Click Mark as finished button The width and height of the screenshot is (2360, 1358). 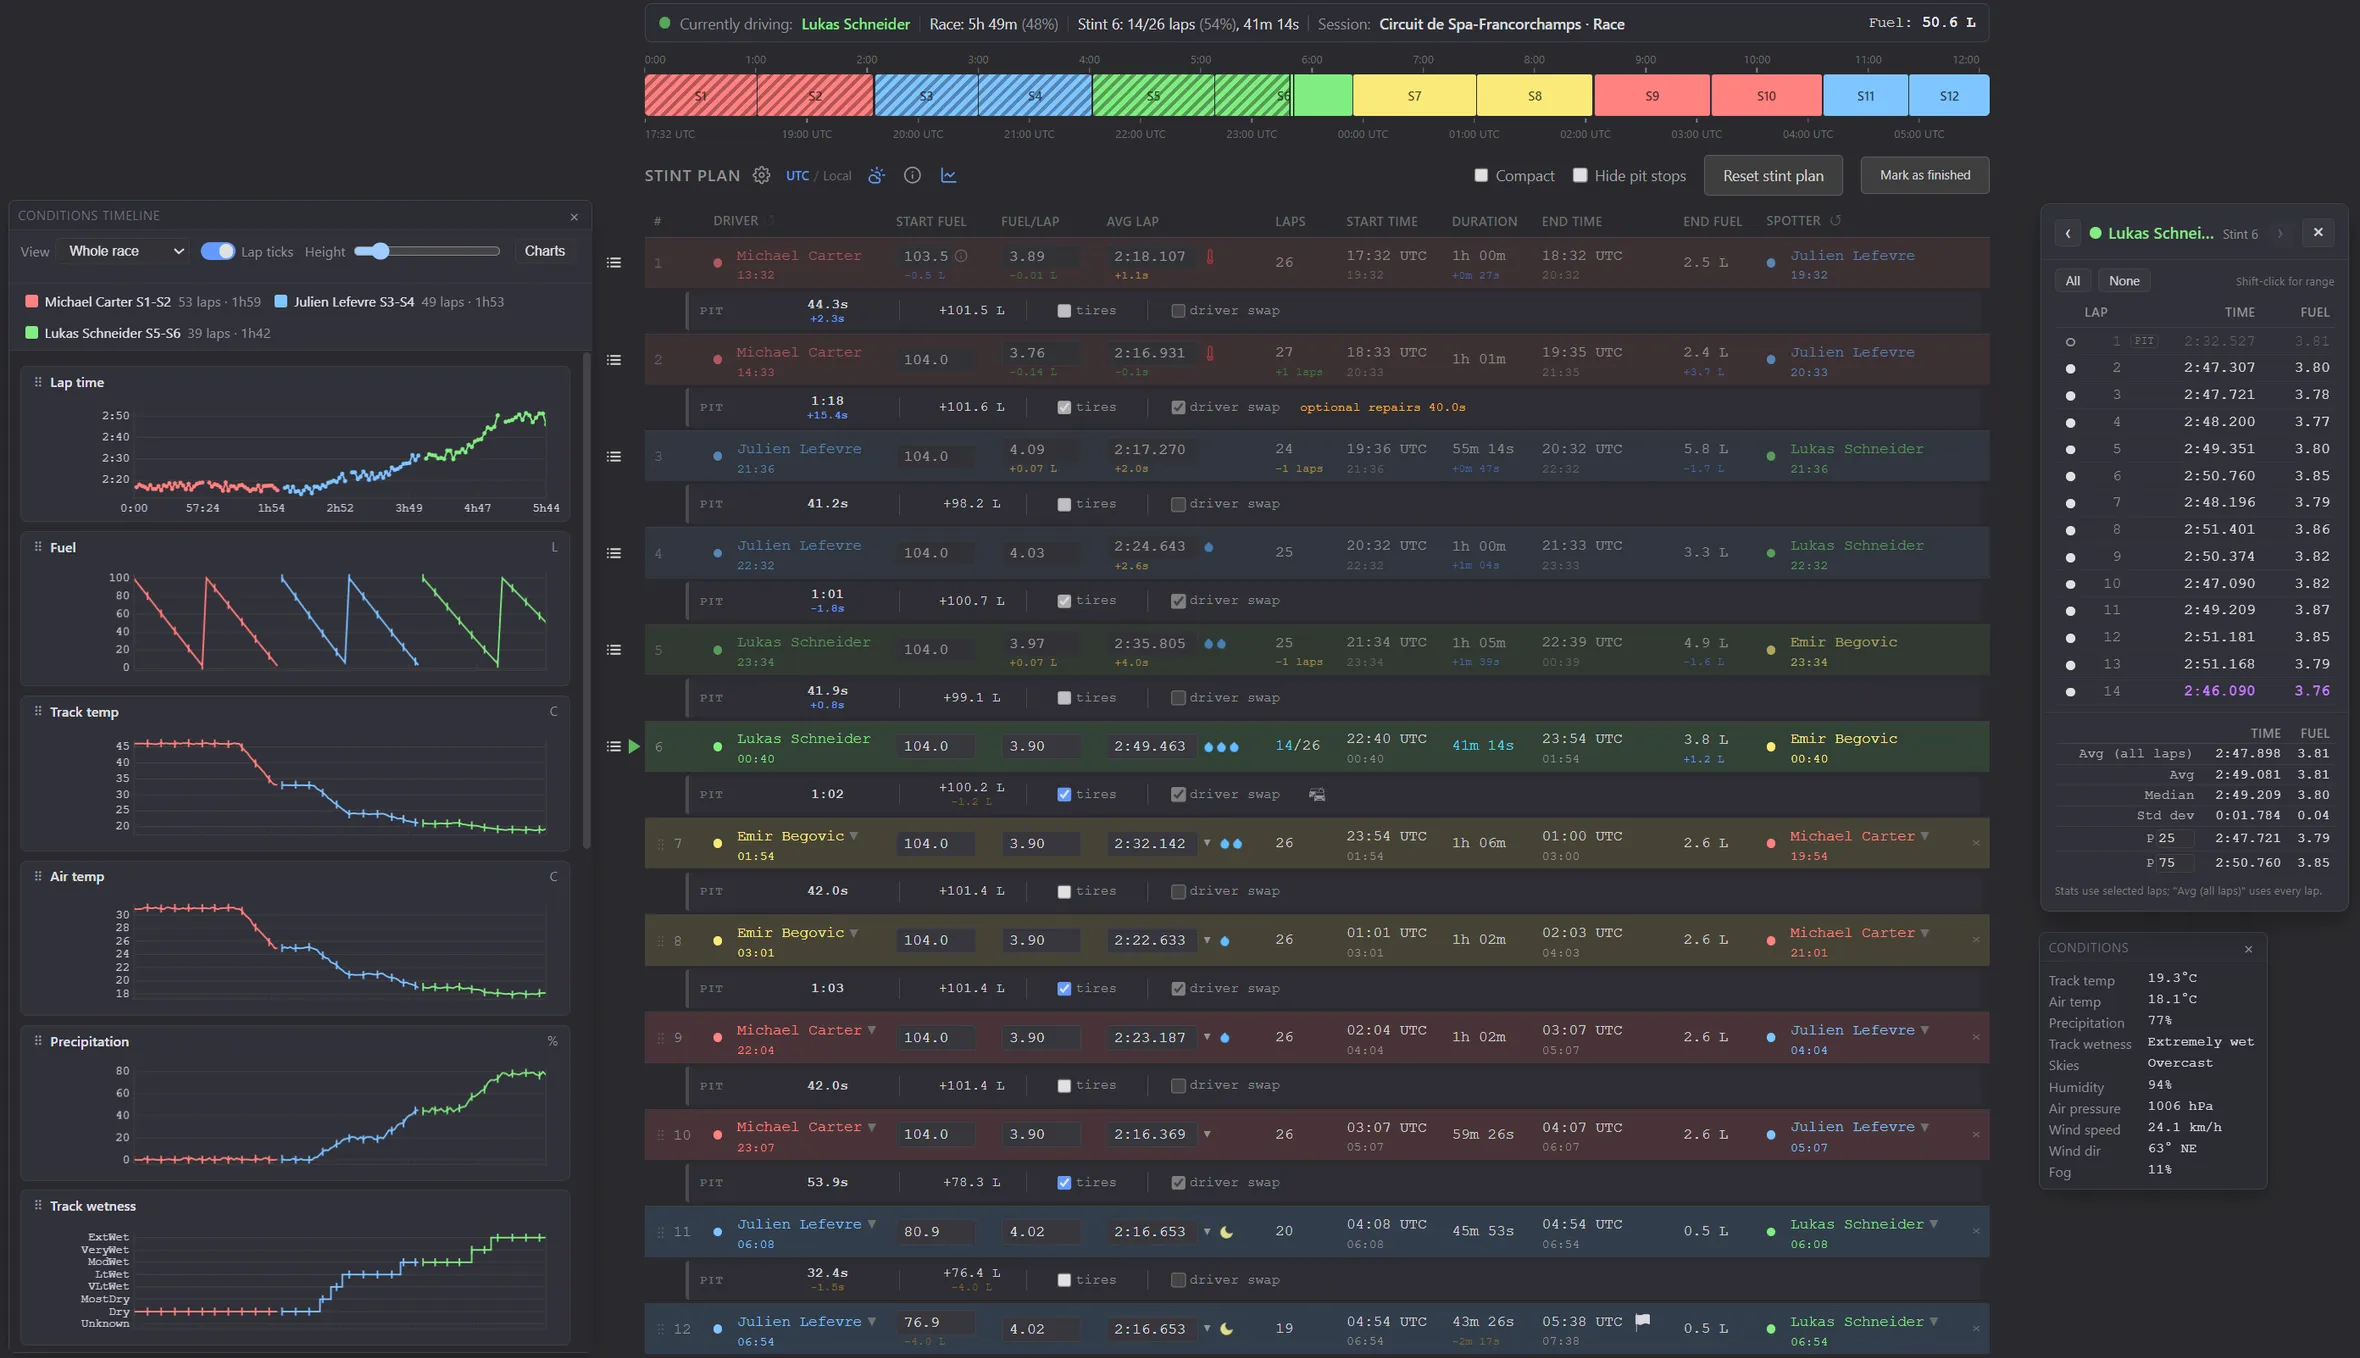tap(1924, 175)
